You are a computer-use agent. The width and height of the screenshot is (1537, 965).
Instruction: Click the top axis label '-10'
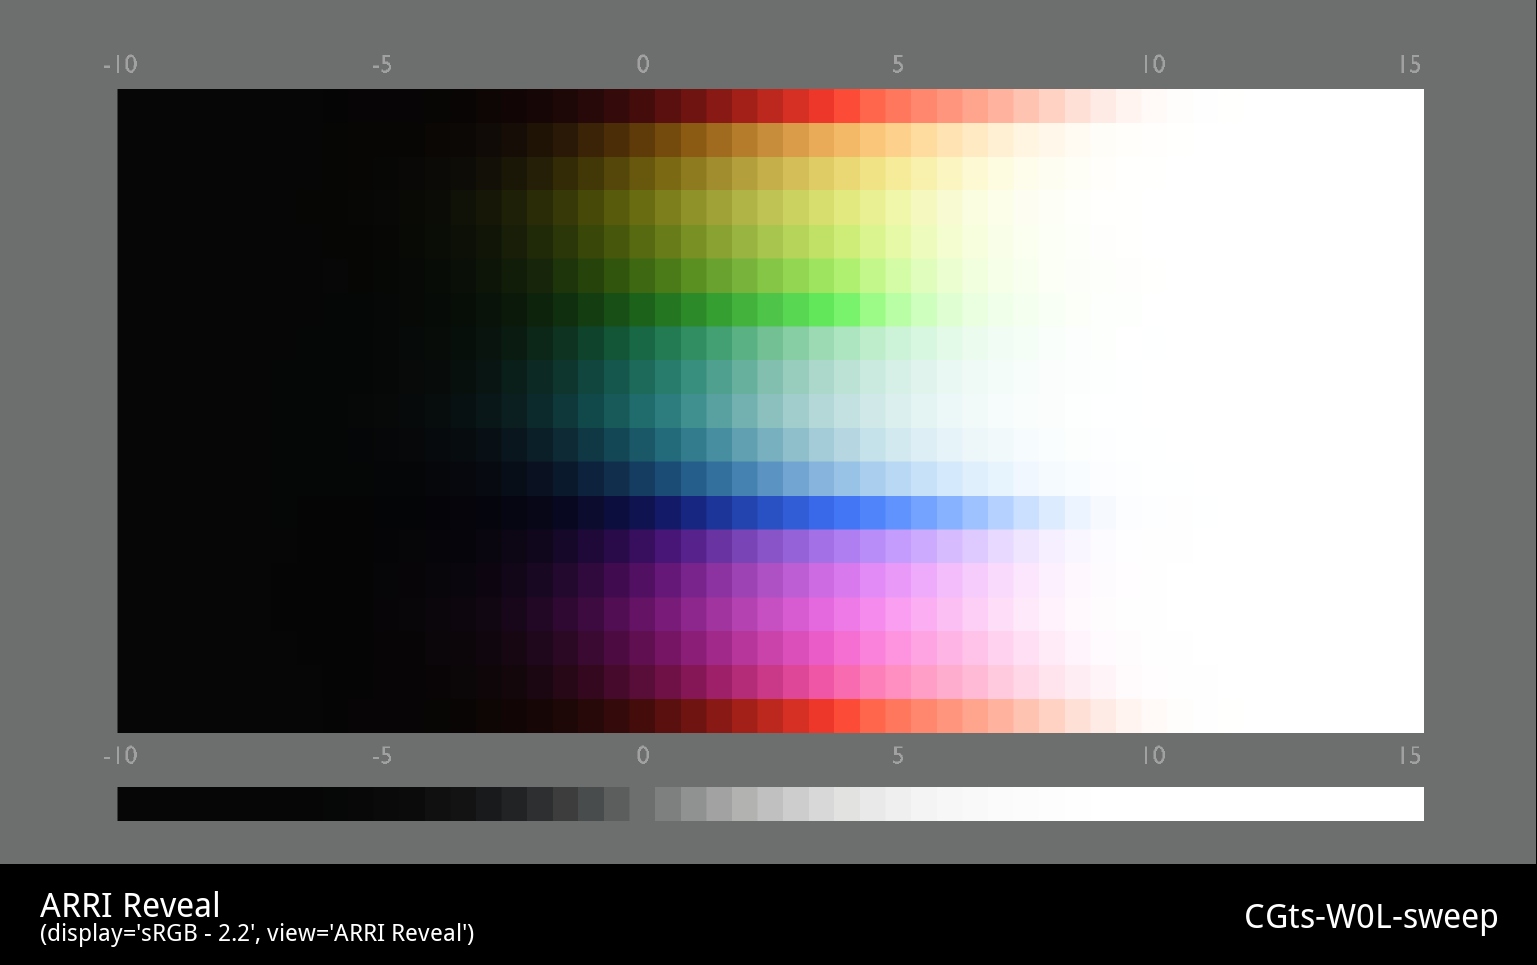point(120,65)
